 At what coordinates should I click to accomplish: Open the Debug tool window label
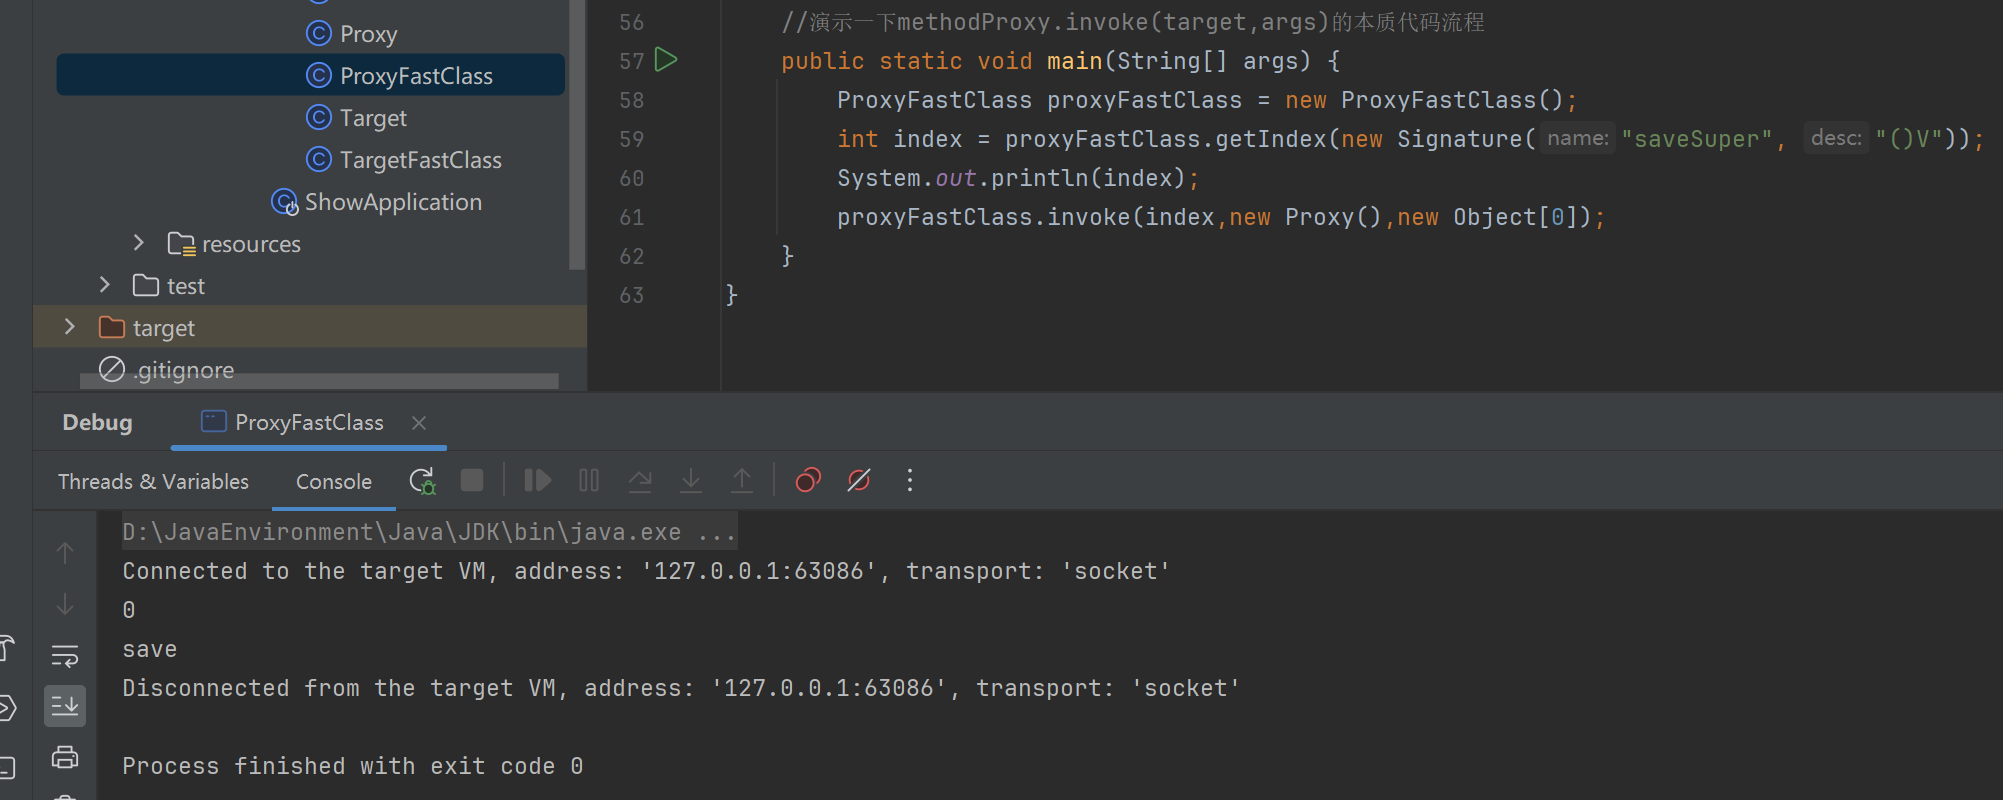click(x=97, y=423)
